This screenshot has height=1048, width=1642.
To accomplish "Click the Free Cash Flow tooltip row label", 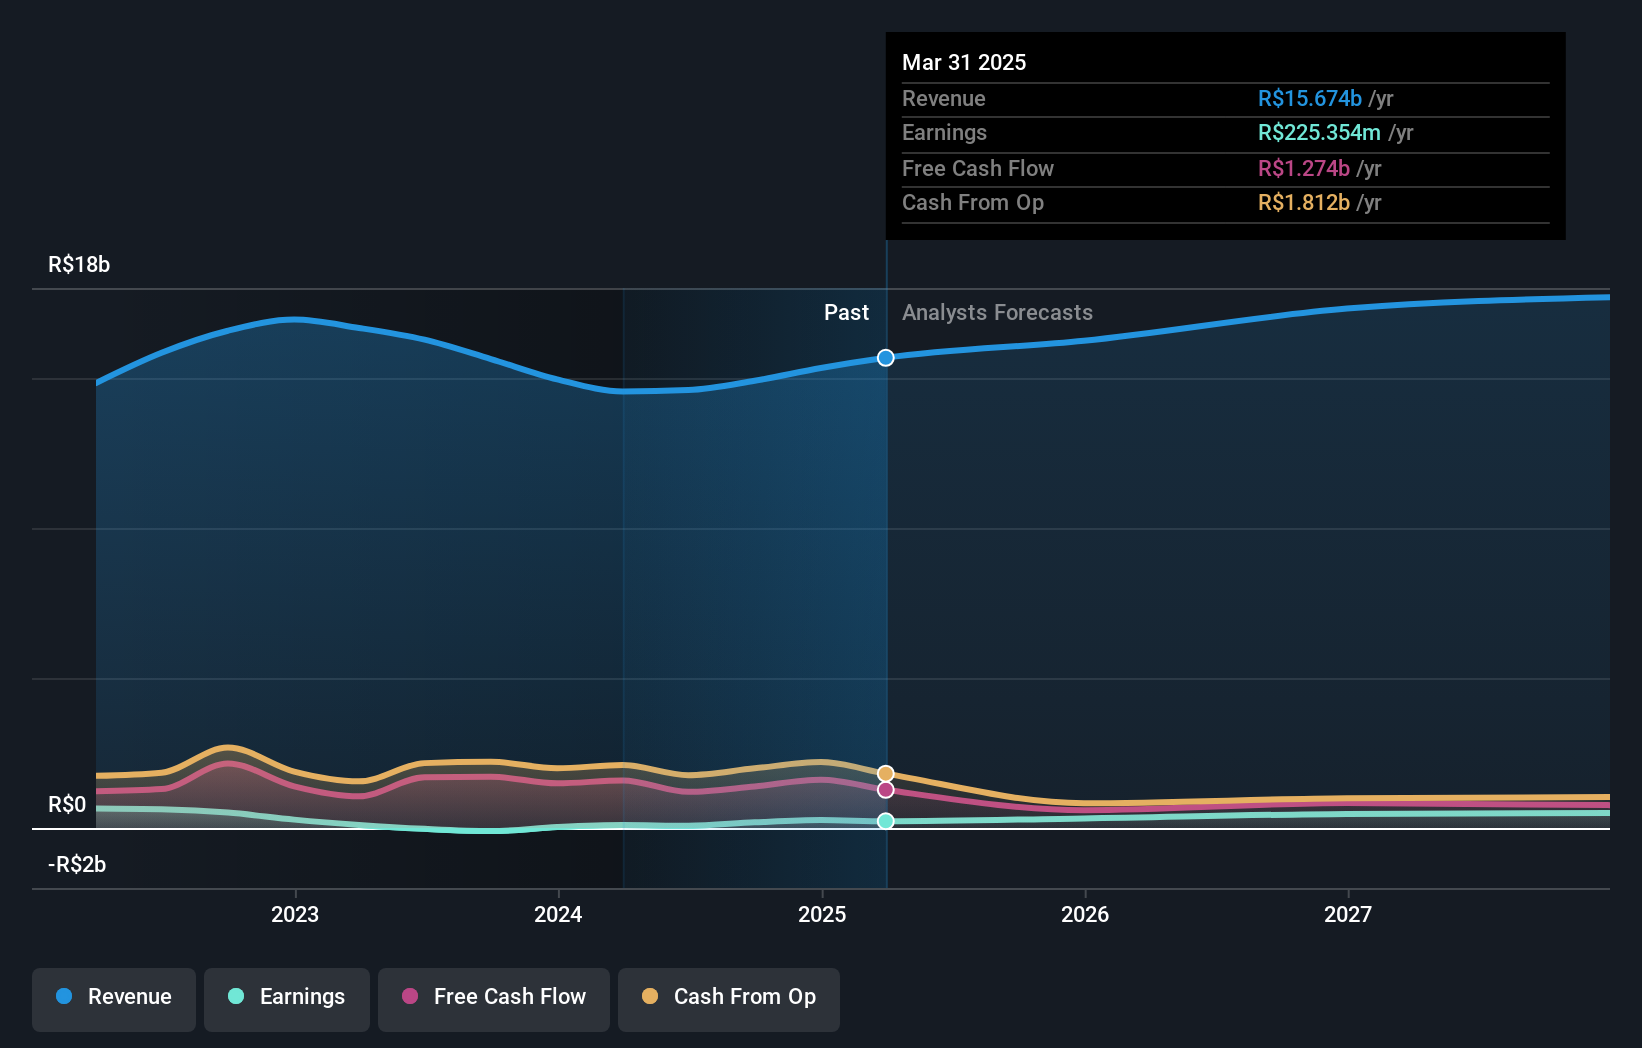I will (977, 169).
